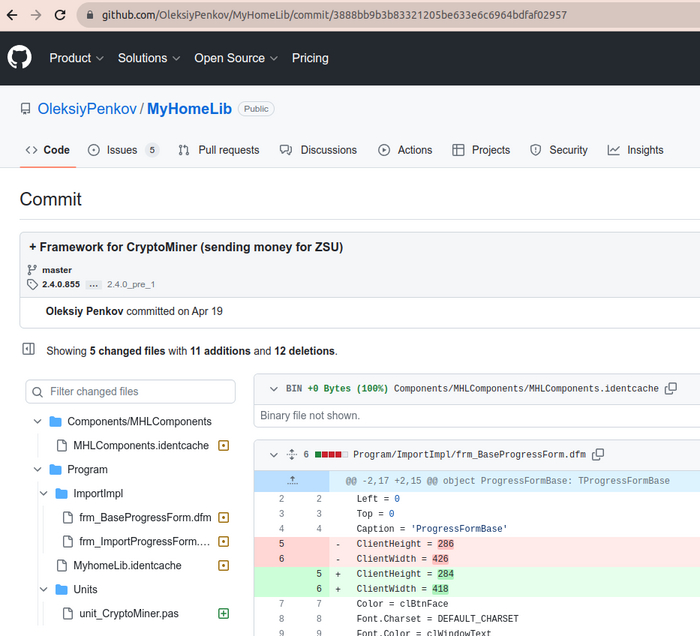The height and width of the screenshot is (636, 700).
Task: Open the OleksiyPenkov owner profile link
Action: [87, 109]
